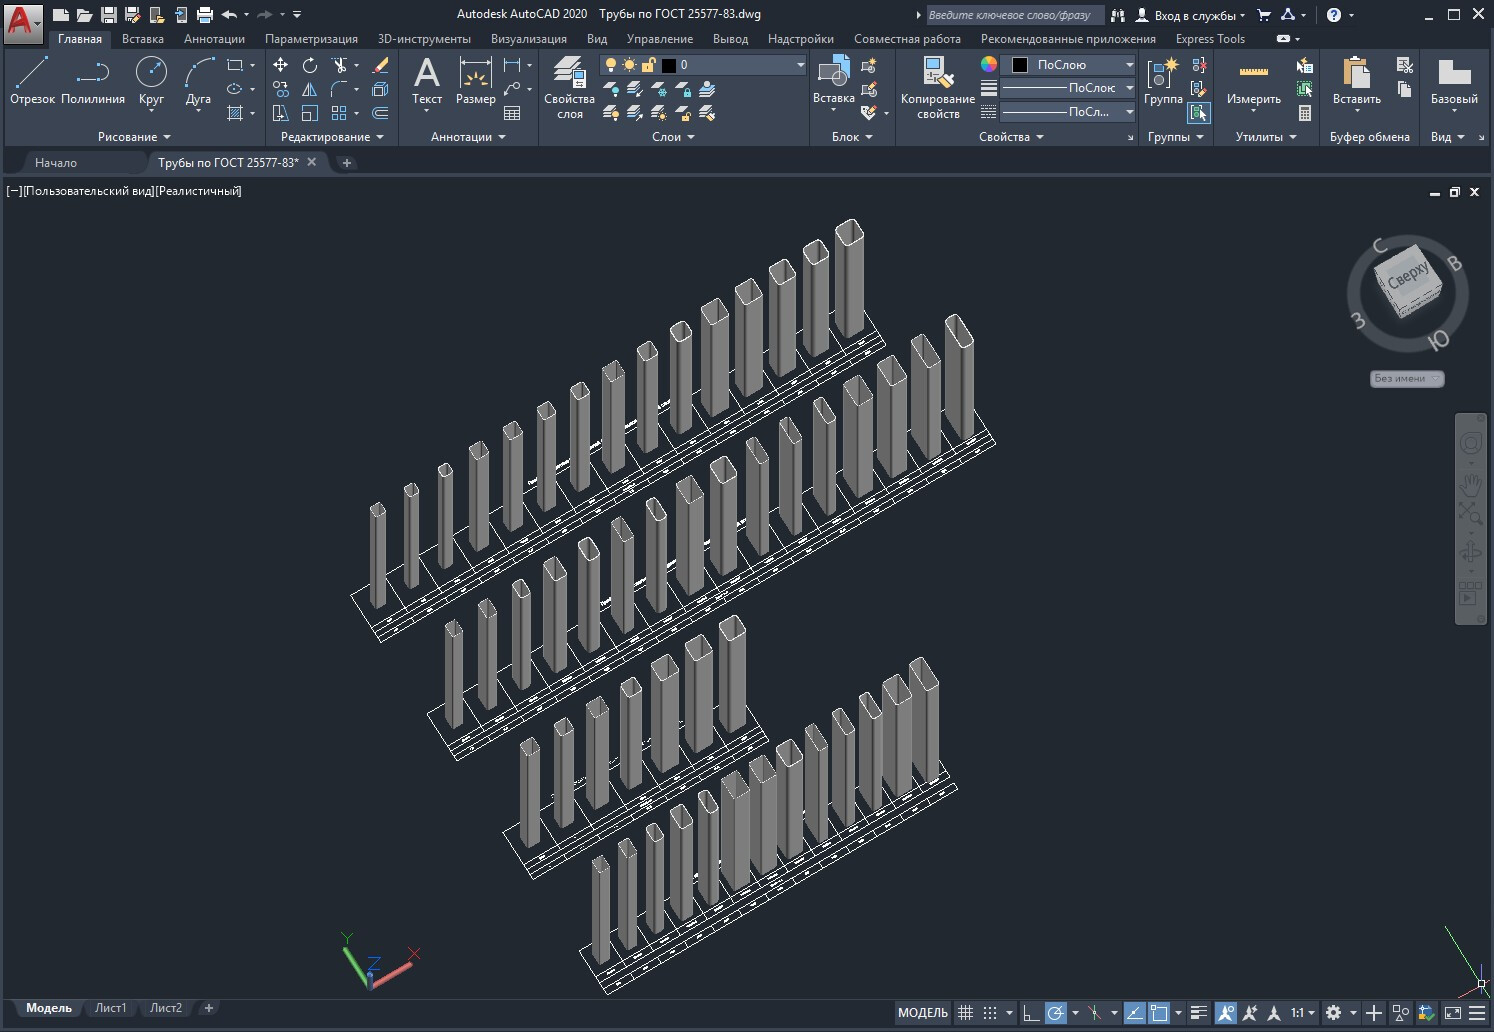Click the black layer color swatch
Viewport: 1494px width, 1032px height.
[x=669, y=65]
